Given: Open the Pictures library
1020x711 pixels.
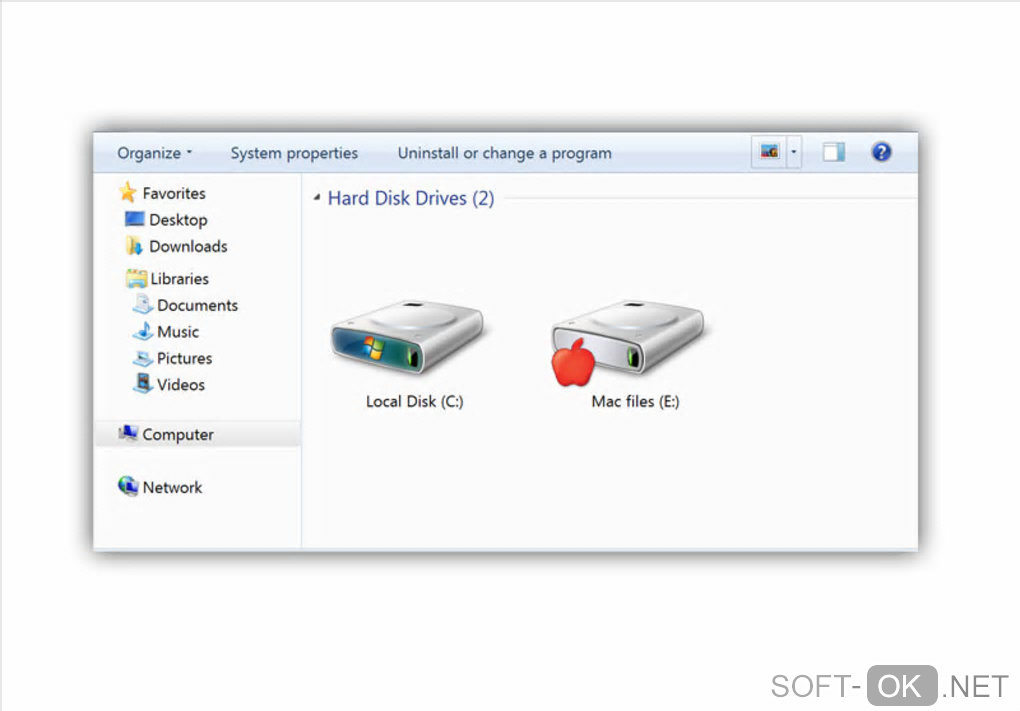Looking at the screenshot, I should (x=184, y=358).
